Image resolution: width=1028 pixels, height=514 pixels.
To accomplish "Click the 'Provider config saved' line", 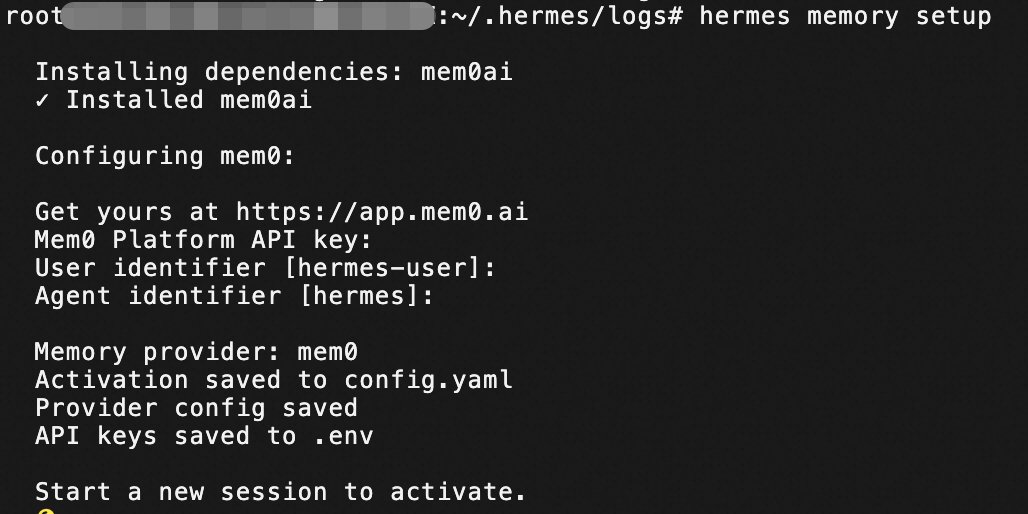I will coord(197,408).
